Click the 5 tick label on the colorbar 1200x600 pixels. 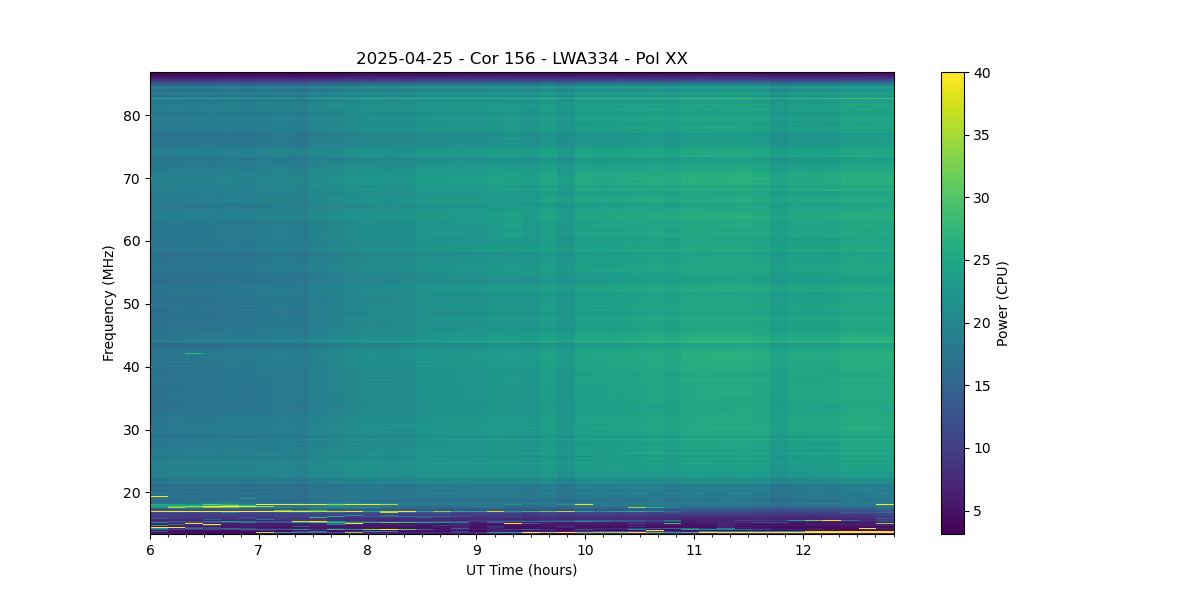pyautogui.click(x=977, y=511)
